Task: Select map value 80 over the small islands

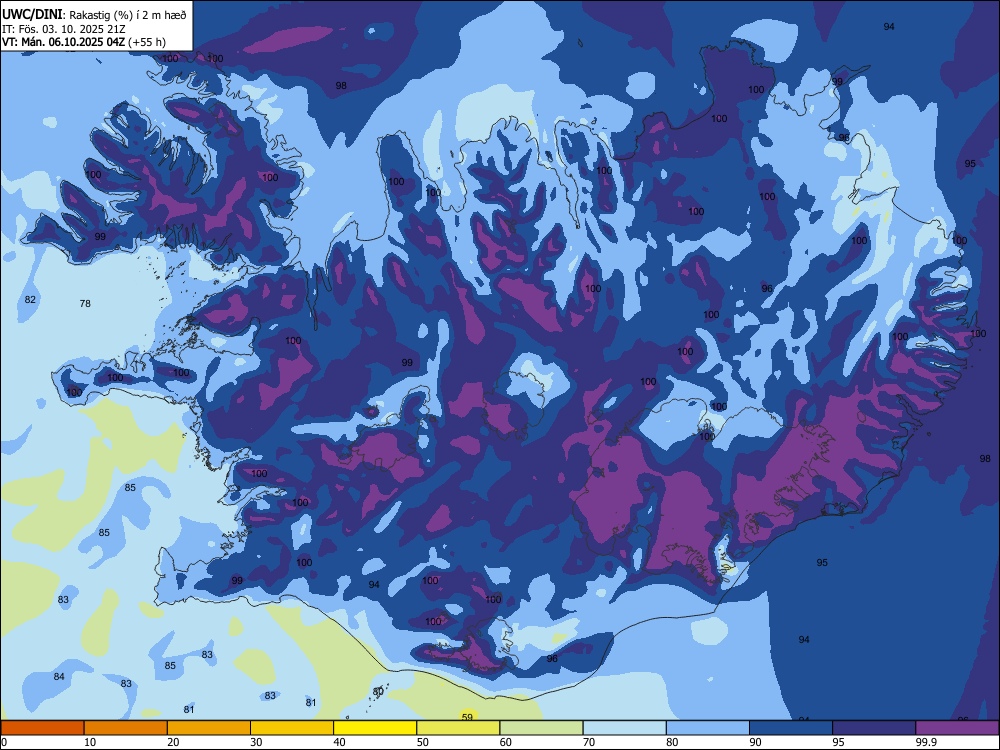Action: (x=378, y=691)
